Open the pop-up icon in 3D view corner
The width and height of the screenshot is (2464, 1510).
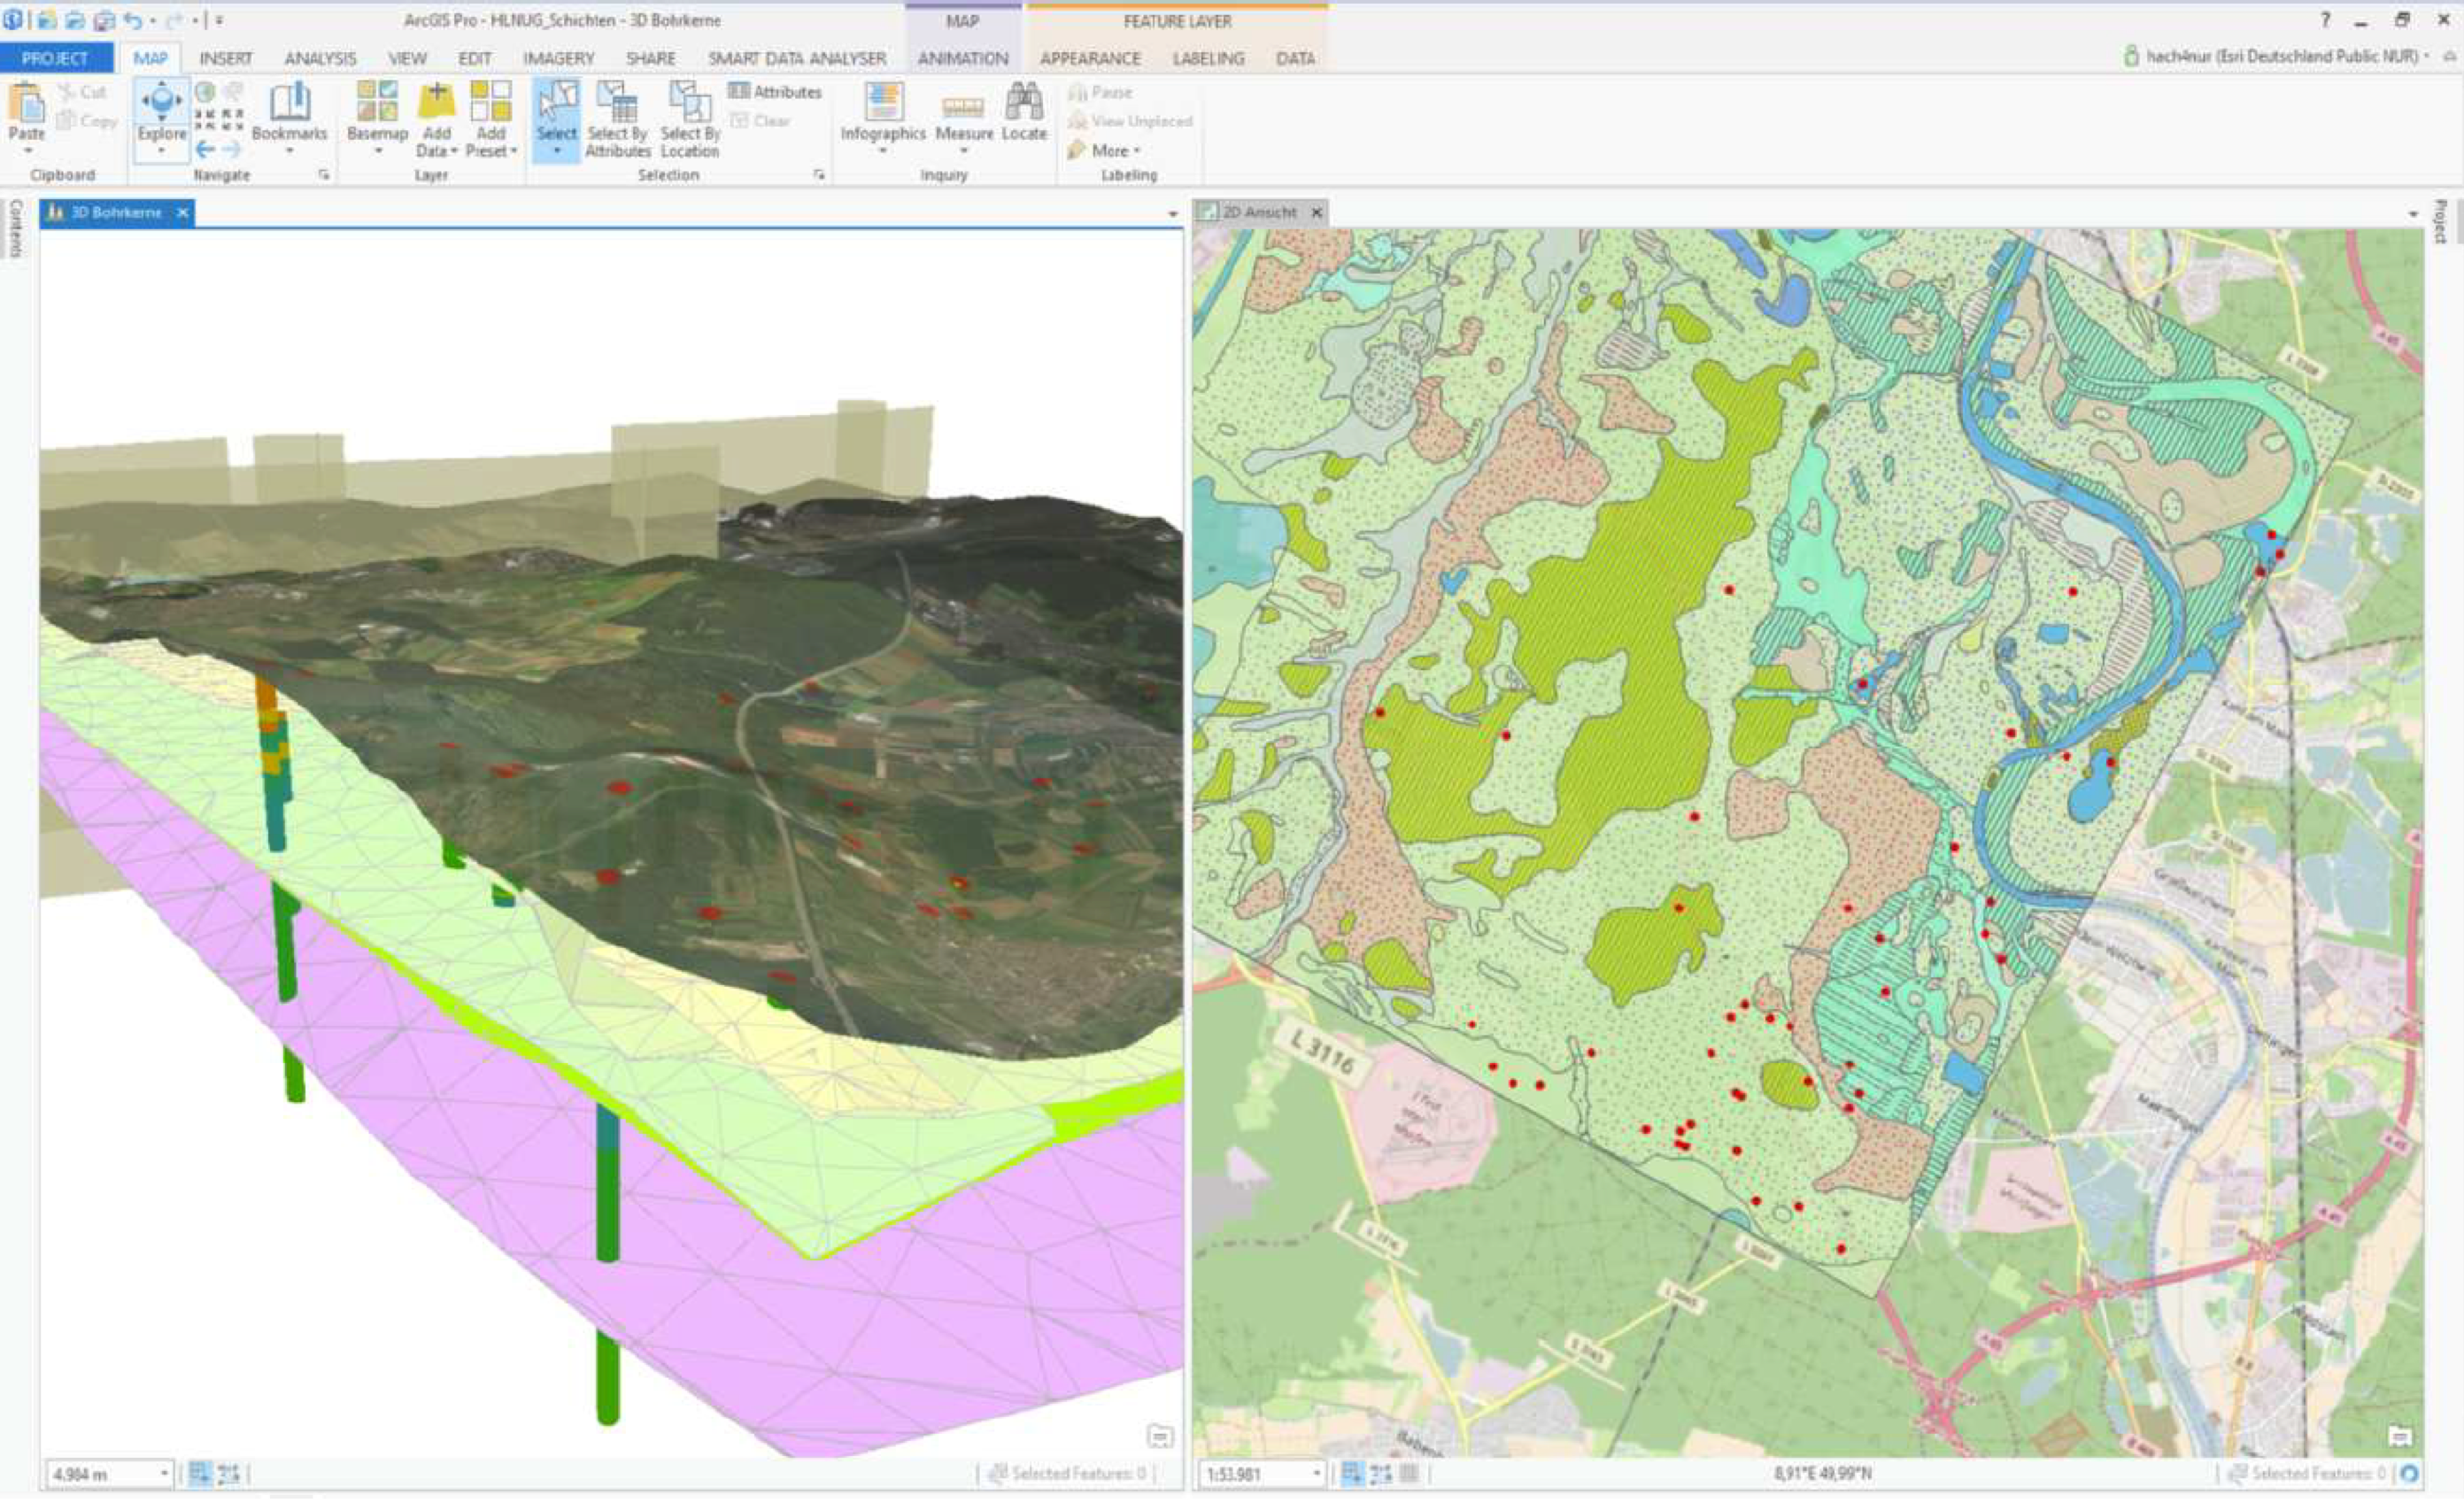point(1160,1437)
